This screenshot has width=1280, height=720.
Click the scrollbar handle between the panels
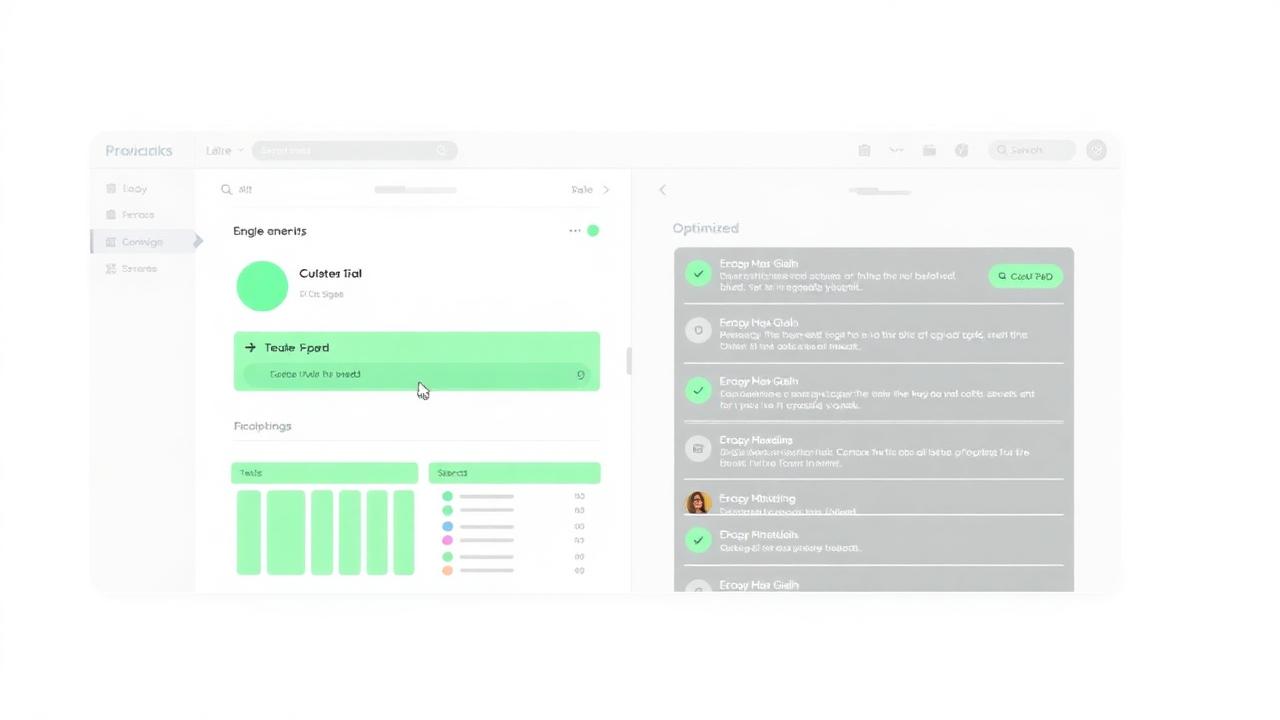tap(628, 361)
